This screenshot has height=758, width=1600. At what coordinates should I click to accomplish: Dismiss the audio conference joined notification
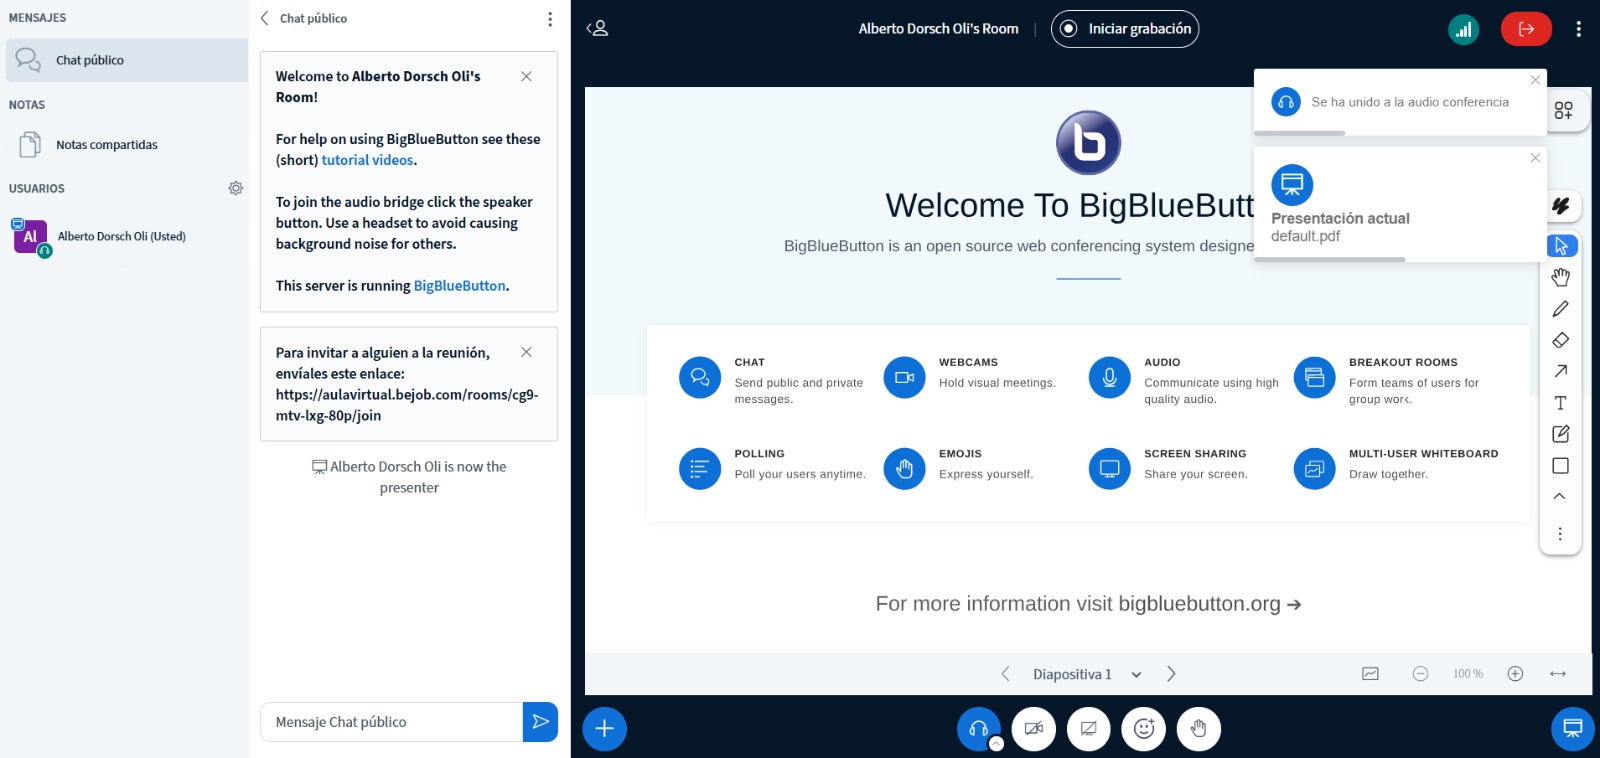coord(1535,80)
